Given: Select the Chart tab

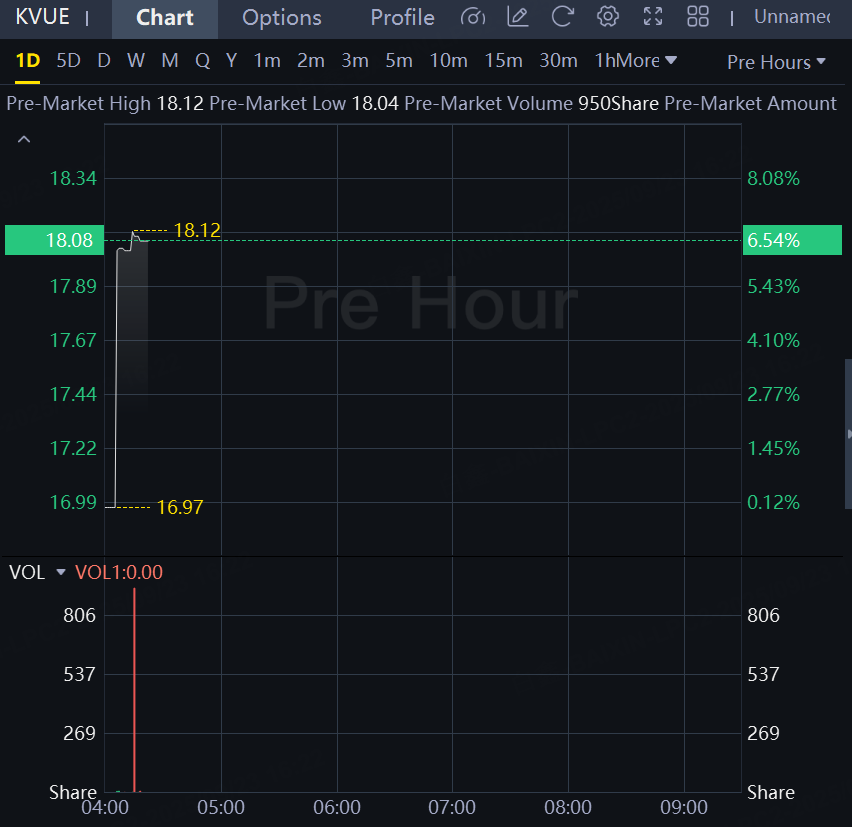Looking at the screenshot, I should (165, 18).
